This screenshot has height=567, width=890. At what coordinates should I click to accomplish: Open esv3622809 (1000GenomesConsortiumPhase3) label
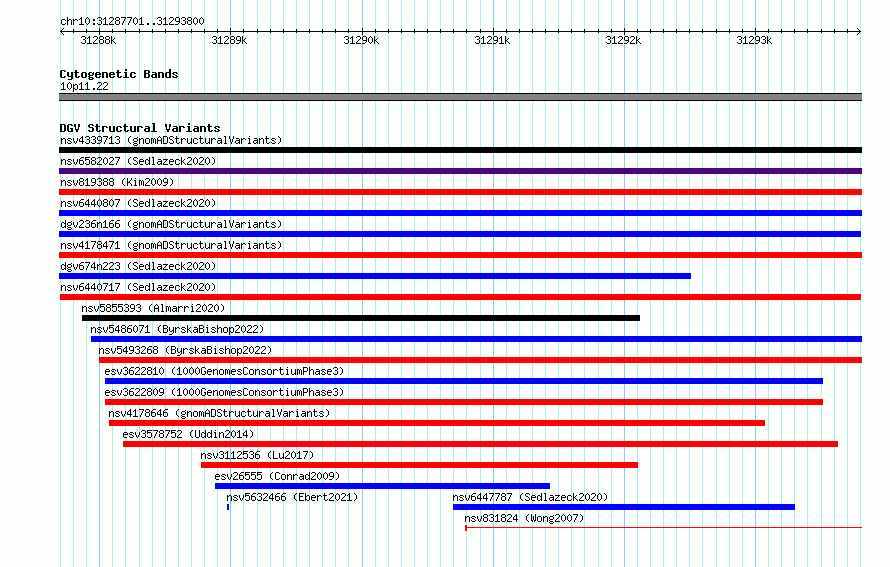pos(224,392)
